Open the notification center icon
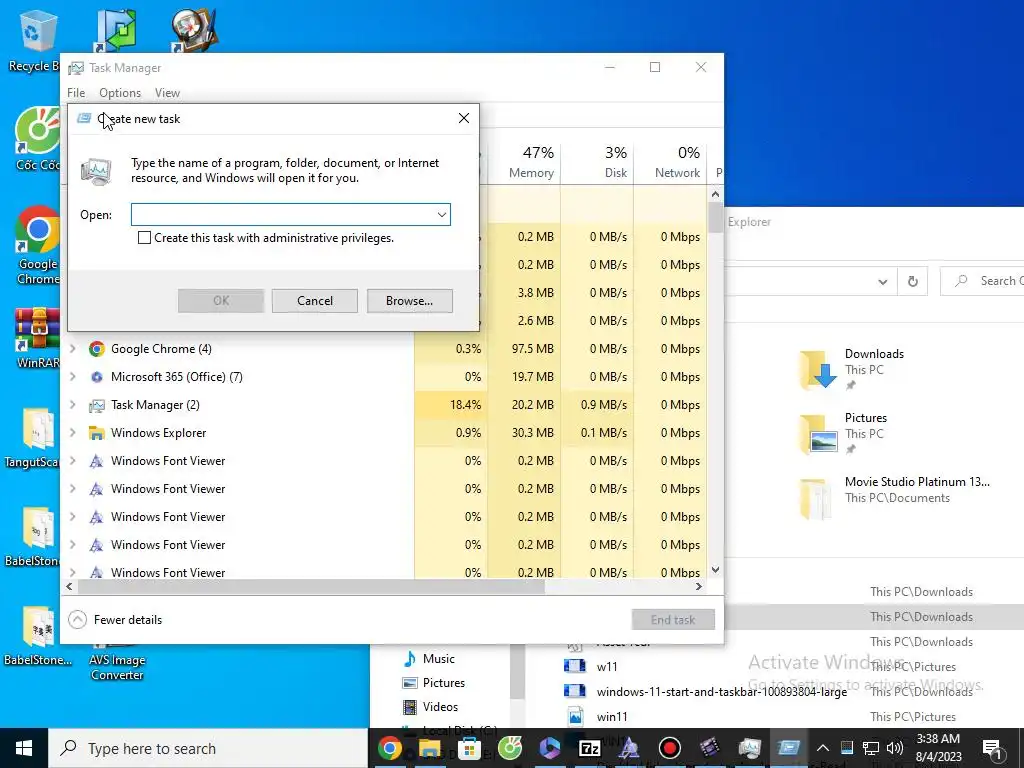Viewport: 1024px width, 768px height. pyautogui.click(x=991, y=748)
